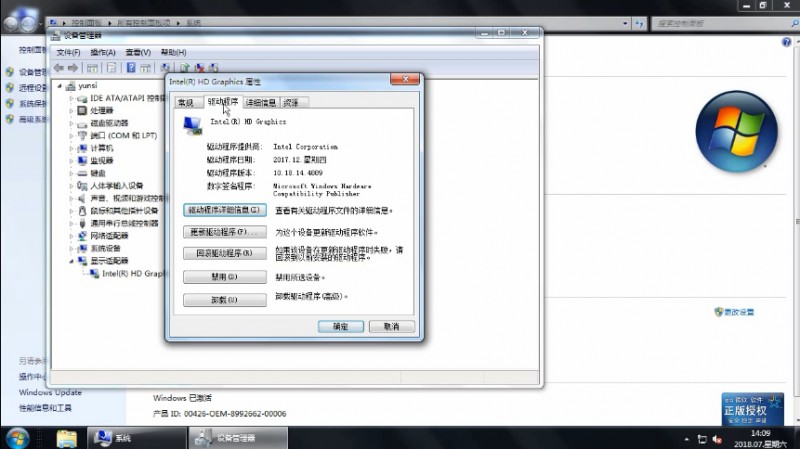Toggle the console tree toolbar icon

[x=92, y=68]
